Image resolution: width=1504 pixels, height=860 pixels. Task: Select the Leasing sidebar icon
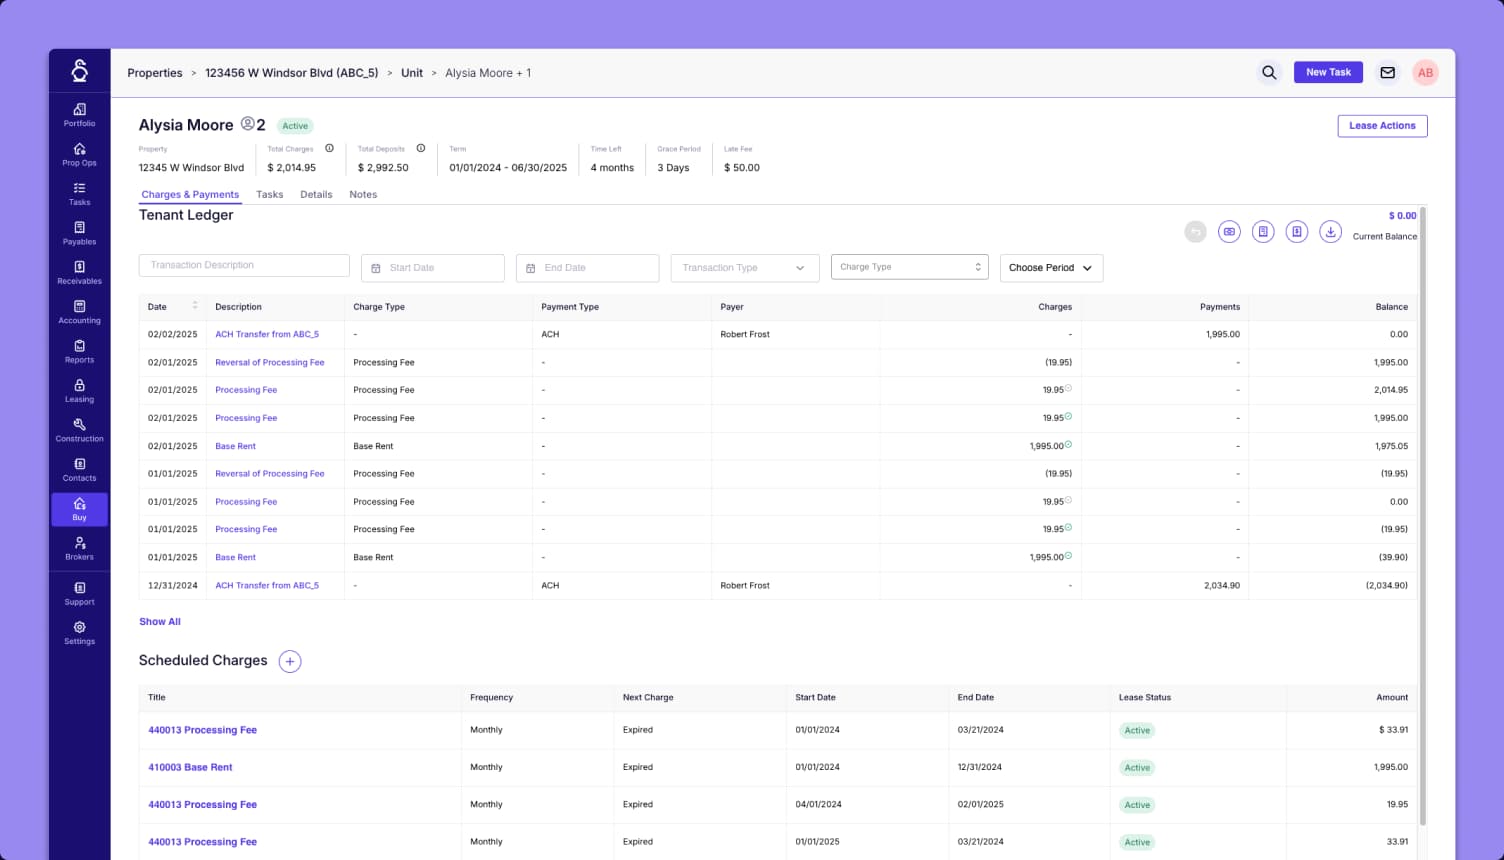click(79, 391)
